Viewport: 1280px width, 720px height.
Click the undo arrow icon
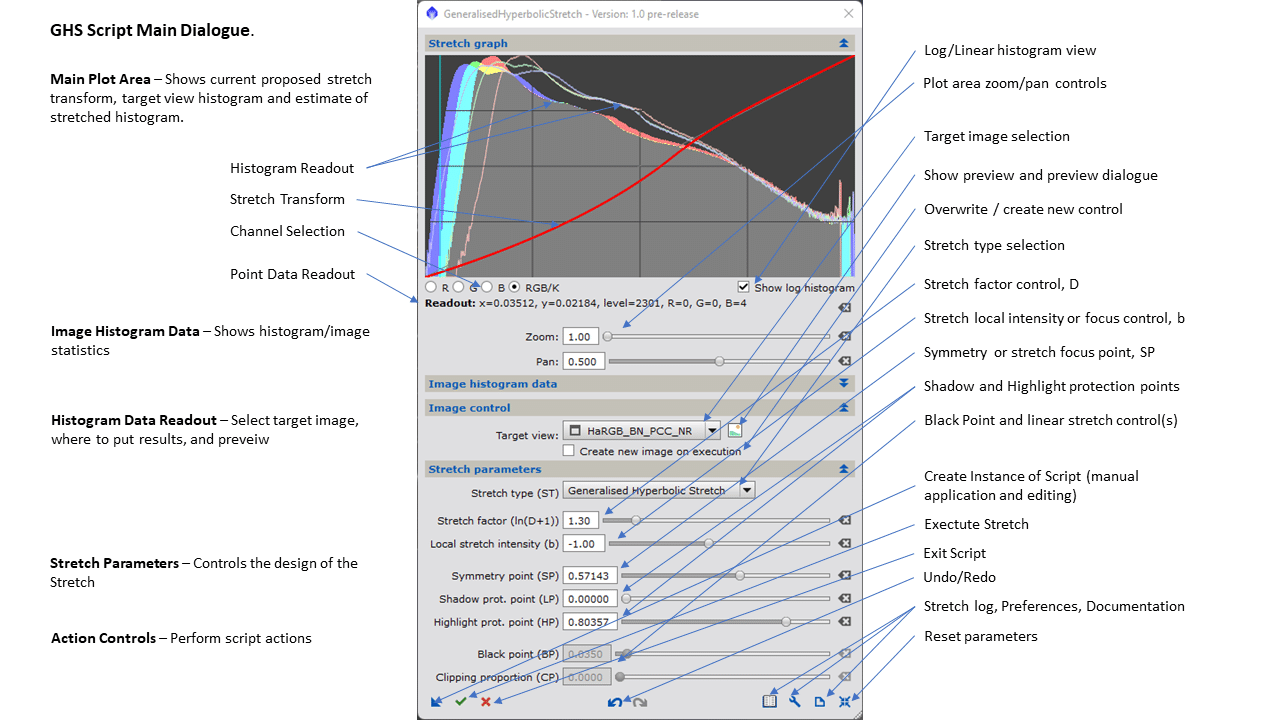click(615, 702)
